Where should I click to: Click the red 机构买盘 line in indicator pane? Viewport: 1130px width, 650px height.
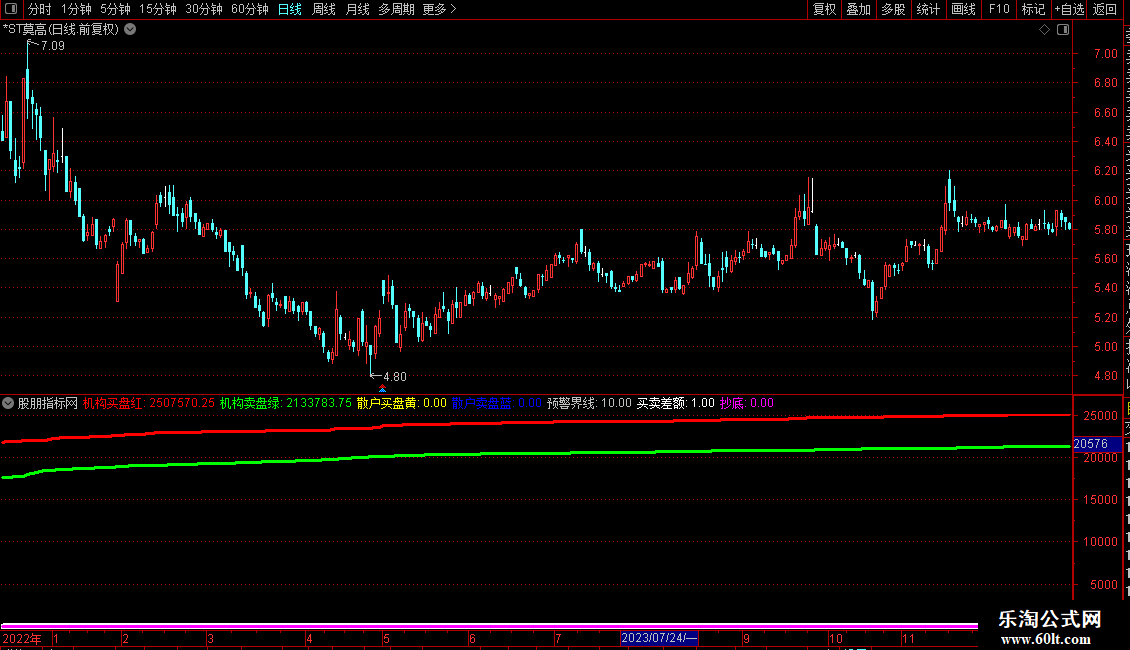(x=537, y=422)
